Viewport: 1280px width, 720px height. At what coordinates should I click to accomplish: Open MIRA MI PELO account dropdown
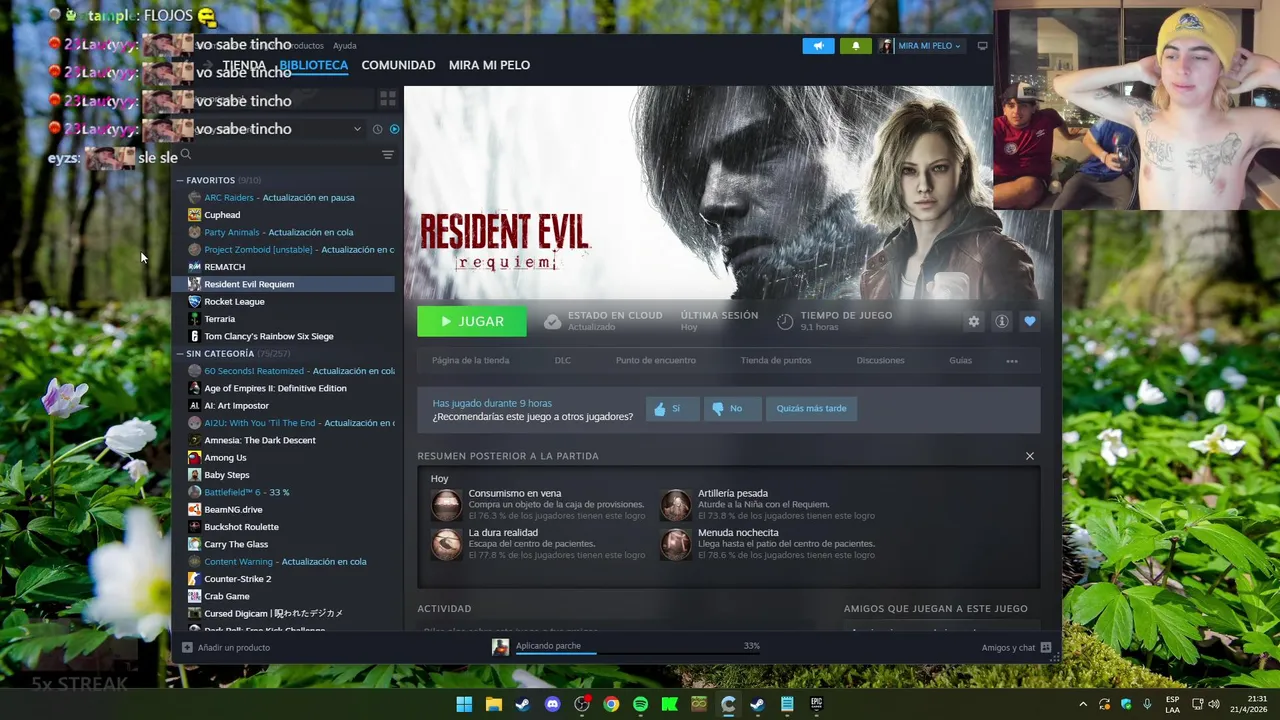(921, 46)
